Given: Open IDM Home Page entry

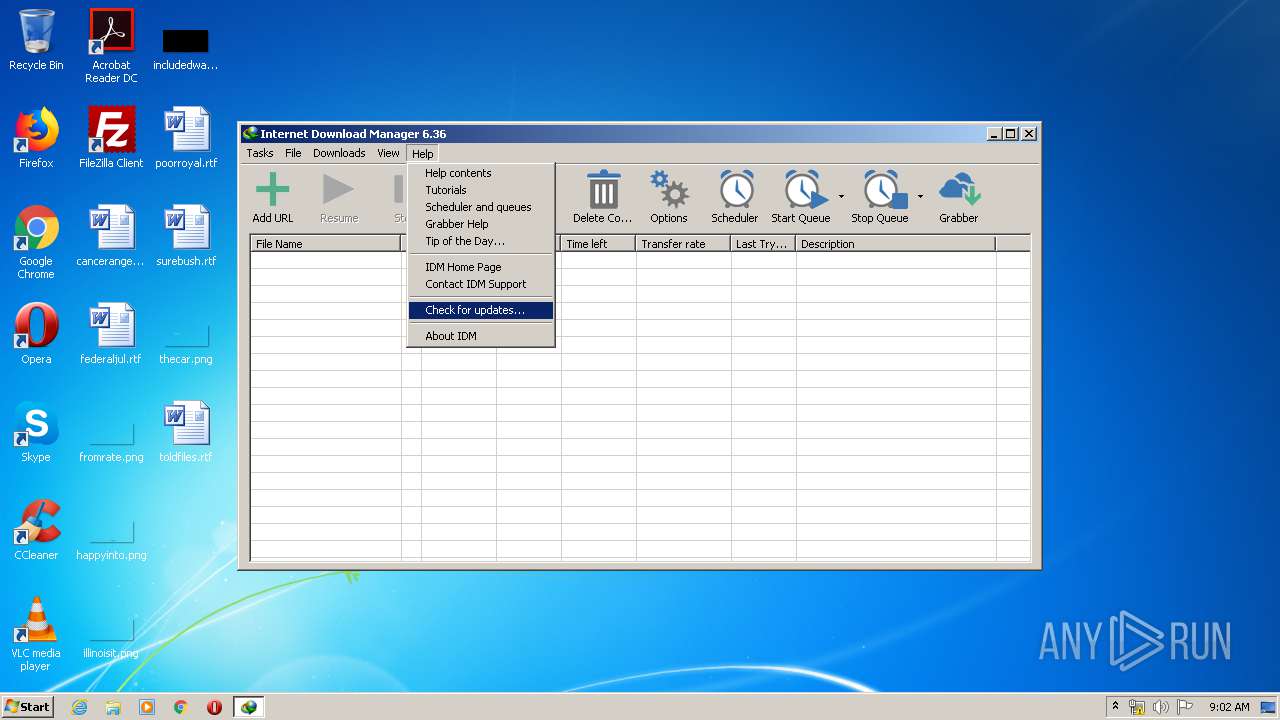Looking at the screenshot, I should coord(481,267).
